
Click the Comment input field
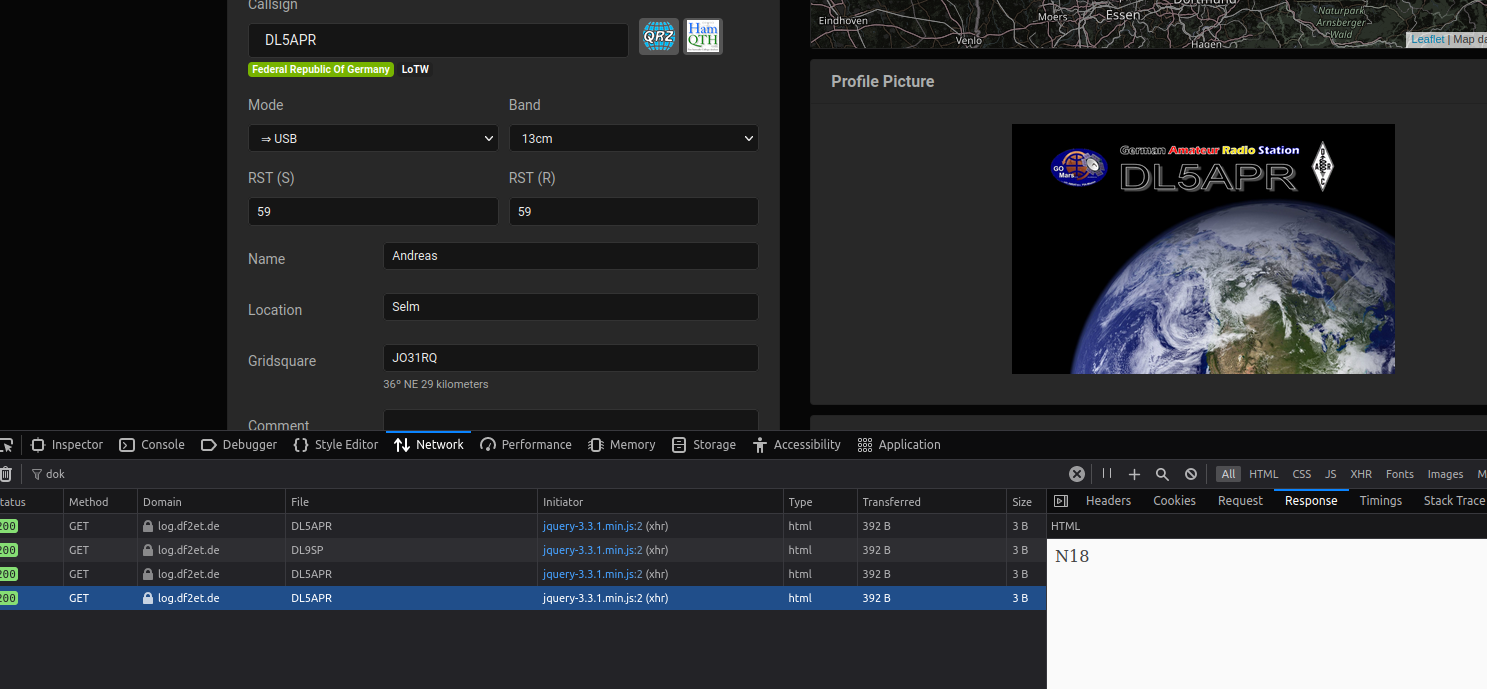tap(570, 421)
